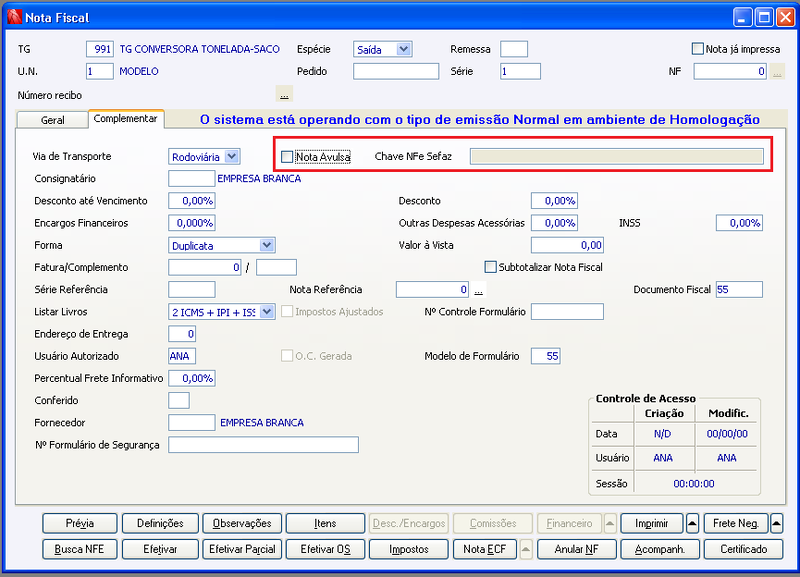
Task: Toggle Subtotalizar Nota Fiscal checkbox
Action: point(490,267)
